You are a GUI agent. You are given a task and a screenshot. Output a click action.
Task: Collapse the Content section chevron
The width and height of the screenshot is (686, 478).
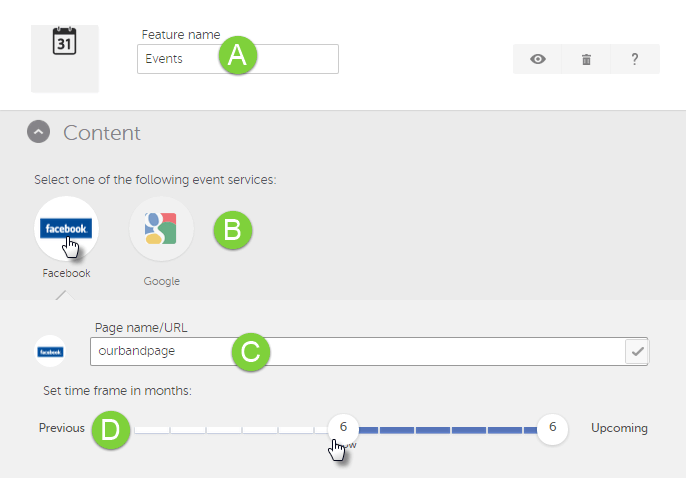pyautogui.click(x=38, y=132)
